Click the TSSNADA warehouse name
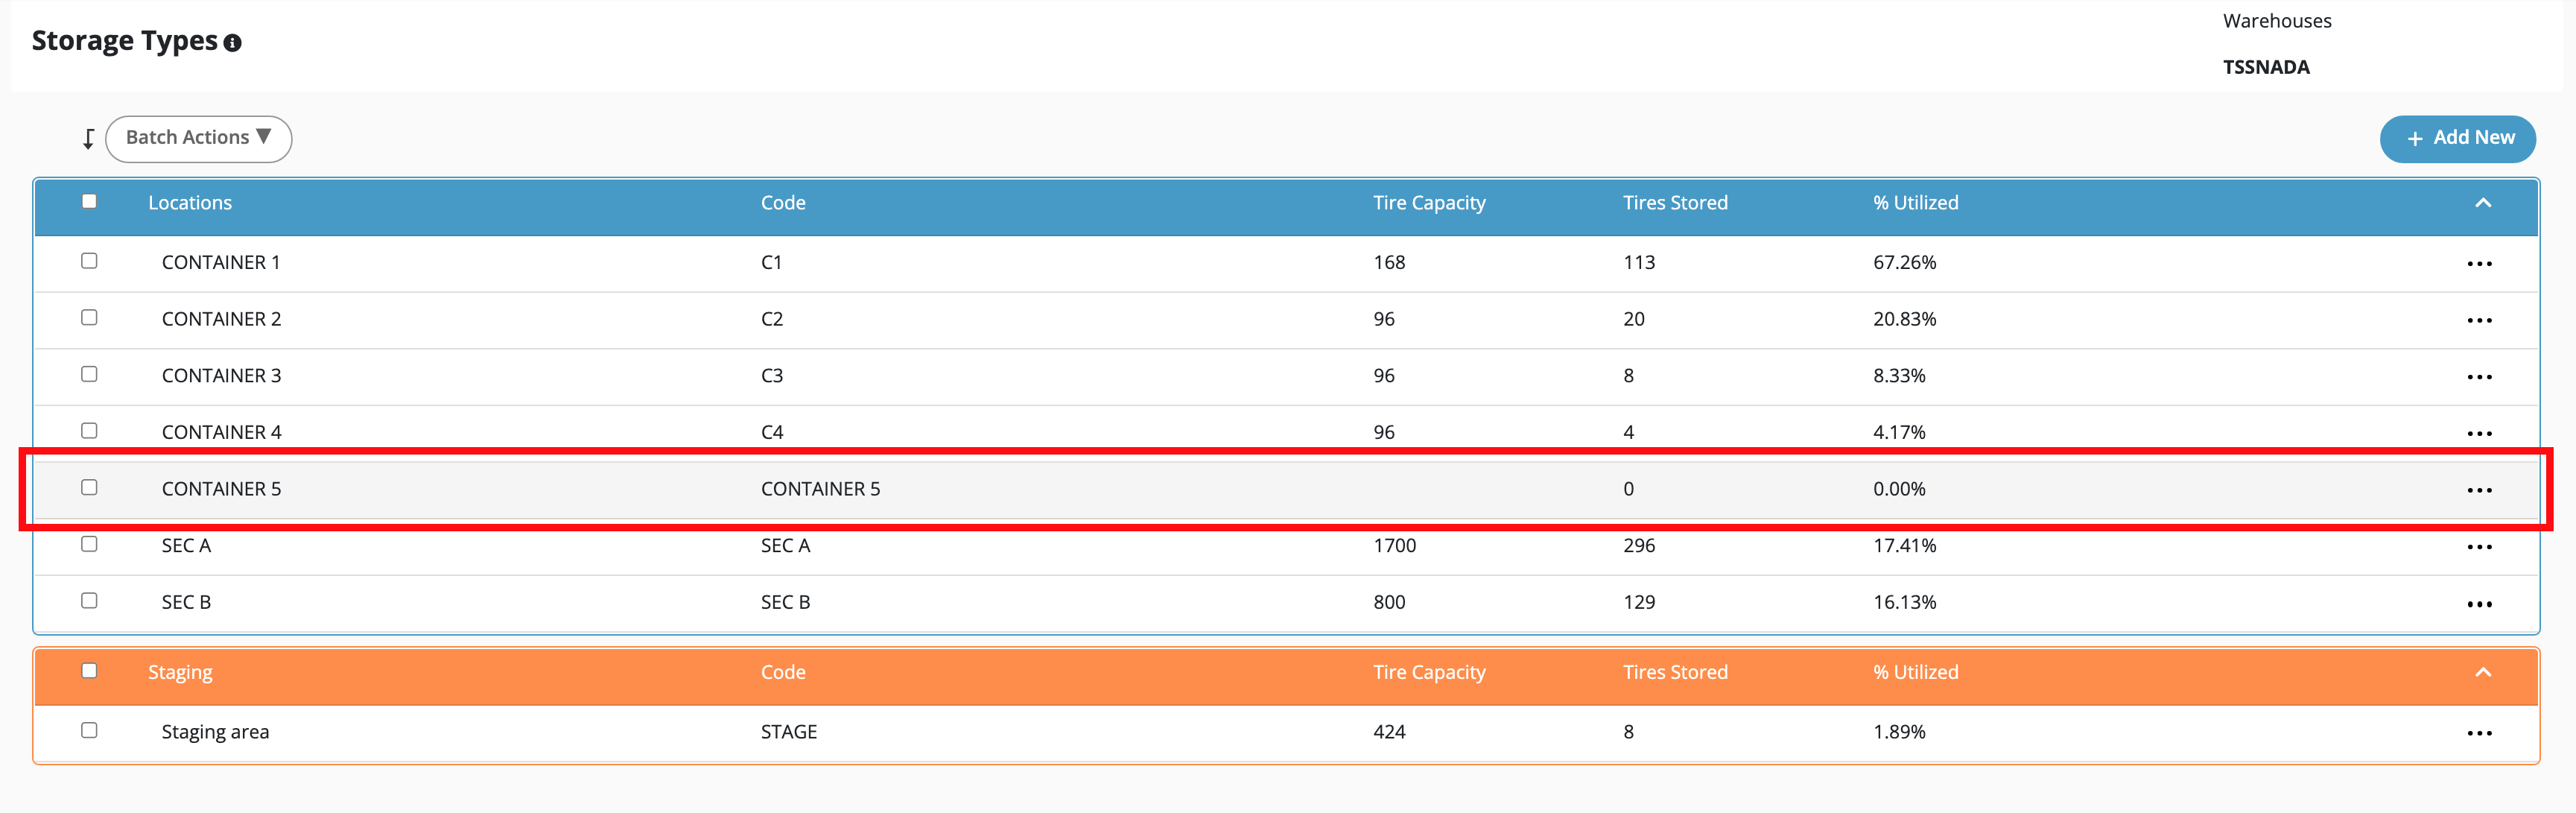 pyautogui.click(x=2265, y=67)
